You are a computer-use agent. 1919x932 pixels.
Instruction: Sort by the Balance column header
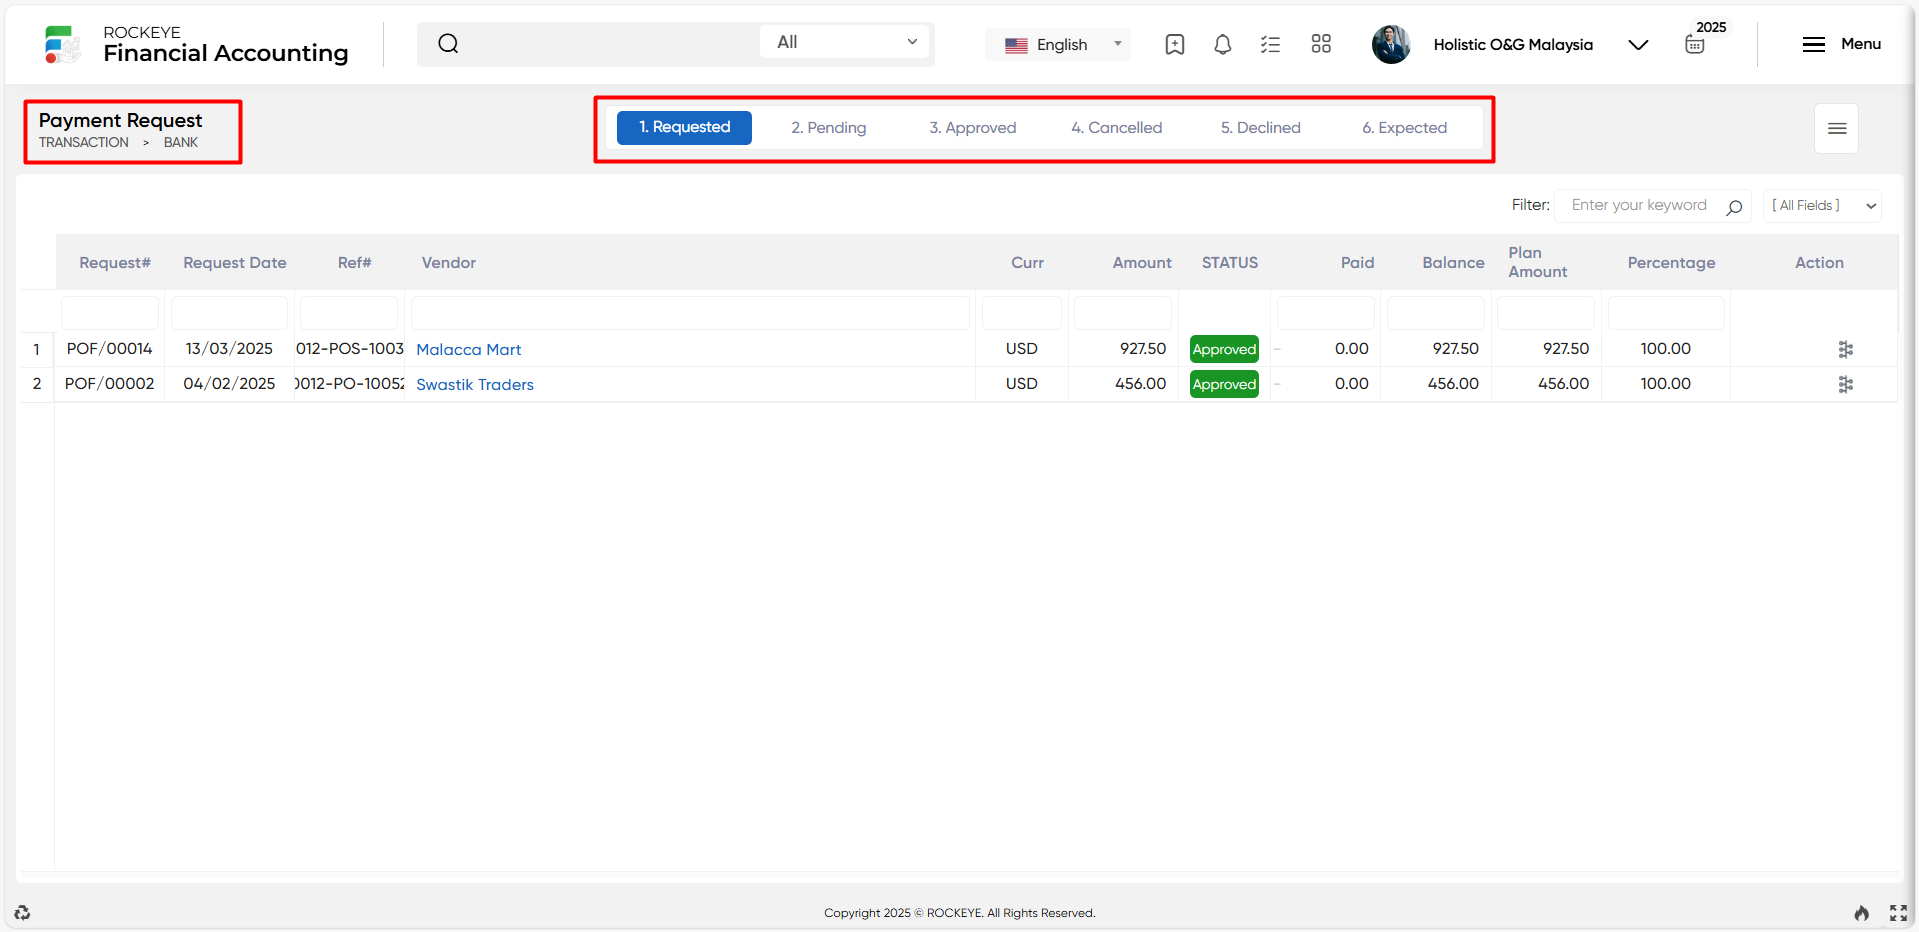click(x=1453, y=263)
